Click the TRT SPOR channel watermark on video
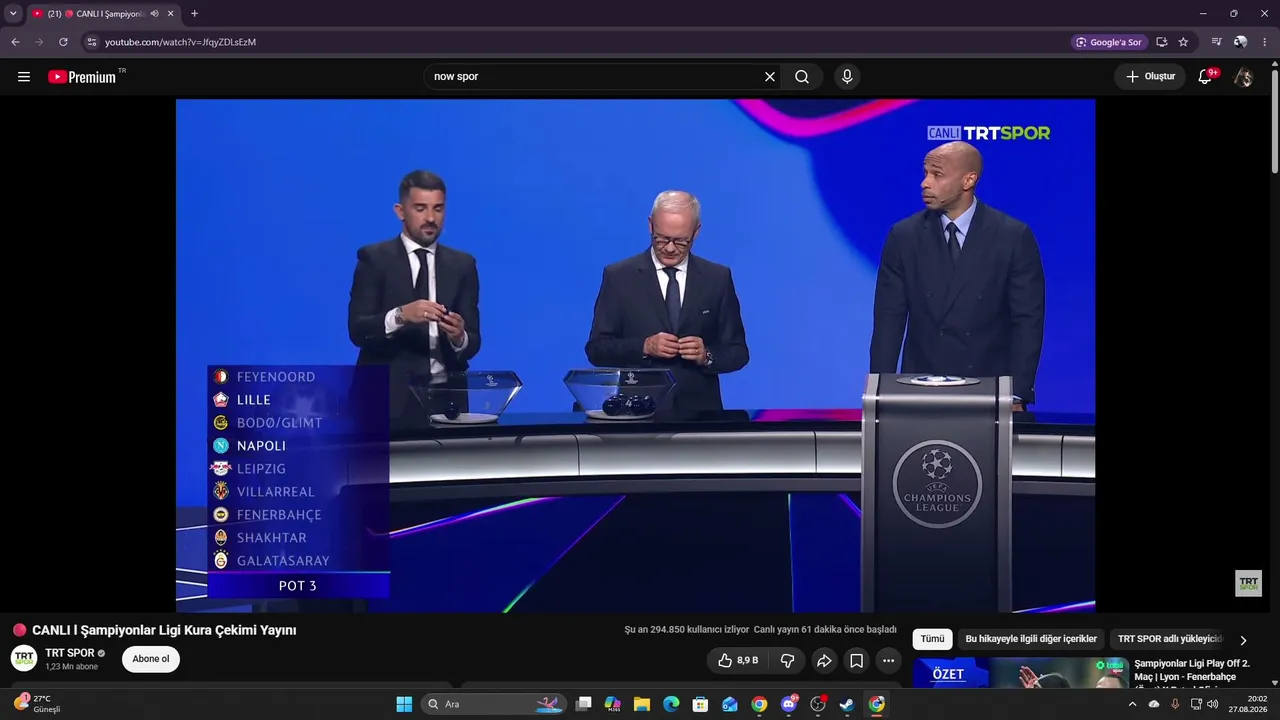Viewport: 1280px width, 720px height. 1248,583
